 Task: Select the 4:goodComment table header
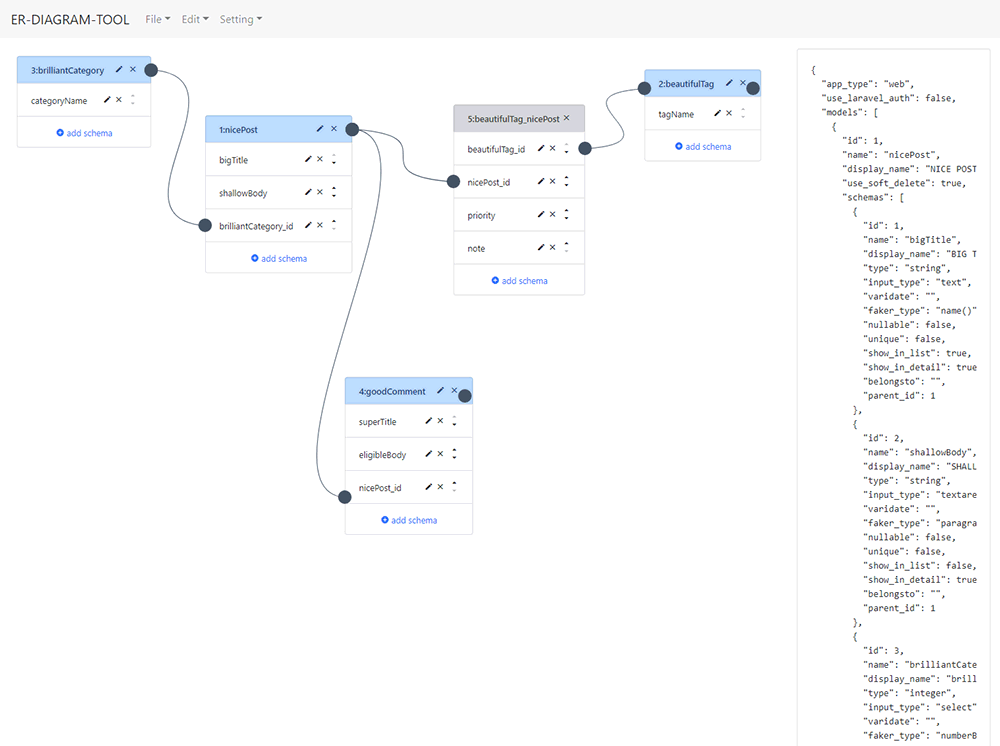point(409,391)
